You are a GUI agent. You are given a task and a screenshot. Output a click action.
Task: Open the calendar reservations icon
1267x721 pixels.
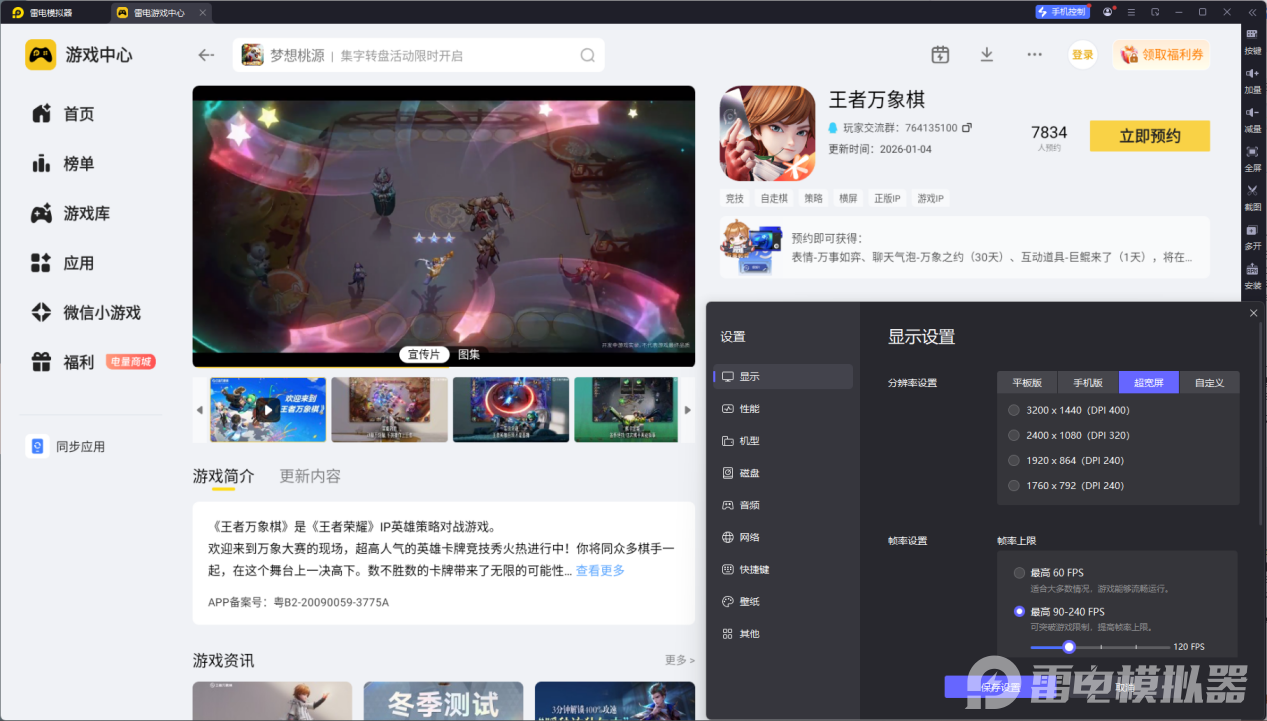940,55
